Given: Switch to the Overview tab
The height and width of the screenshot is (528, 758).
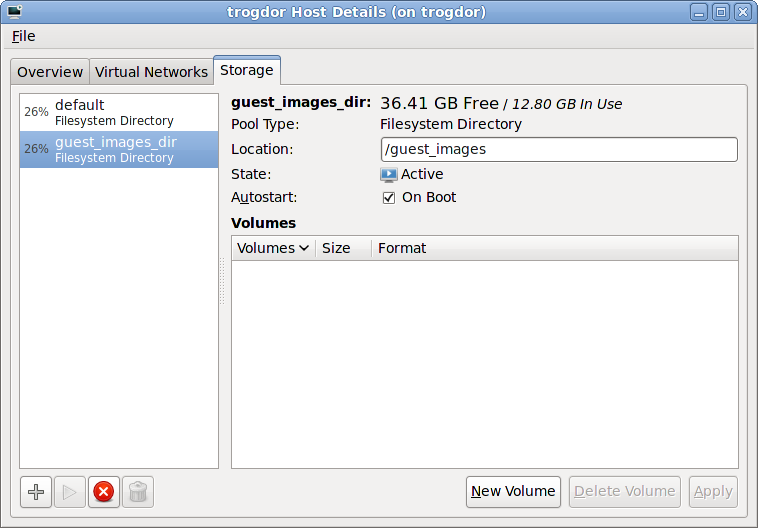Looking at the screenshot, I should click(50, 72).
